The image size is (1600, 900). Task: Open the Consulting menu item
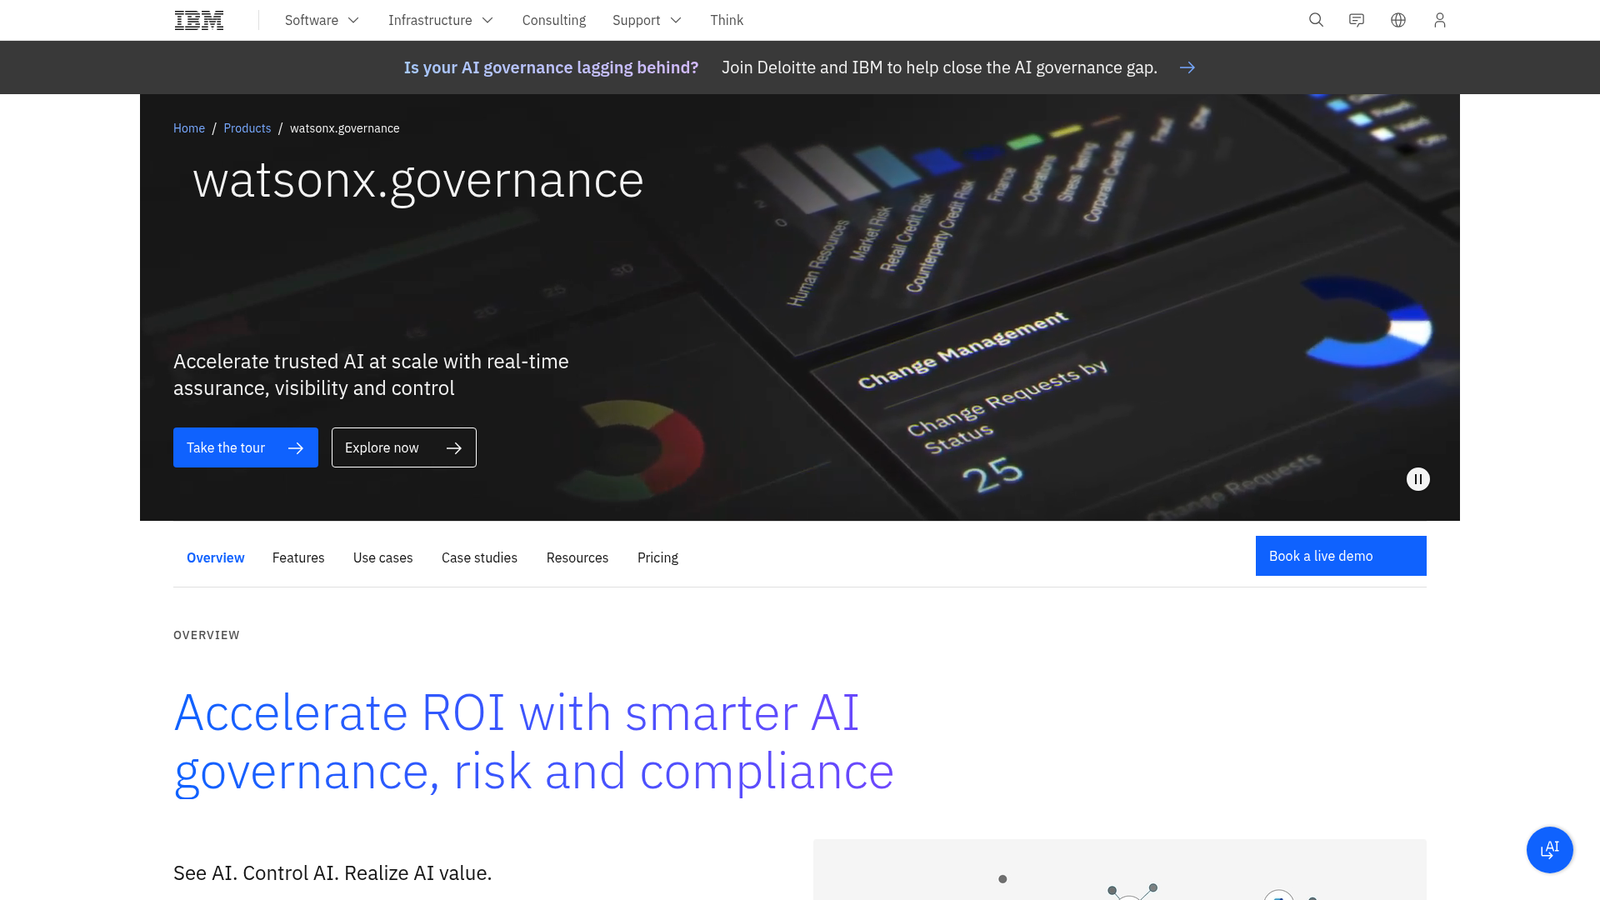(554, 20)
